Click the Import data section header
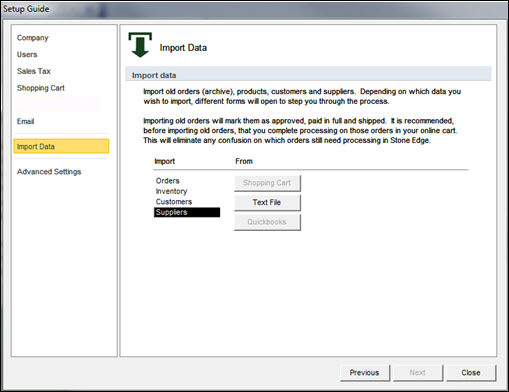 click(x=308, y=75)
